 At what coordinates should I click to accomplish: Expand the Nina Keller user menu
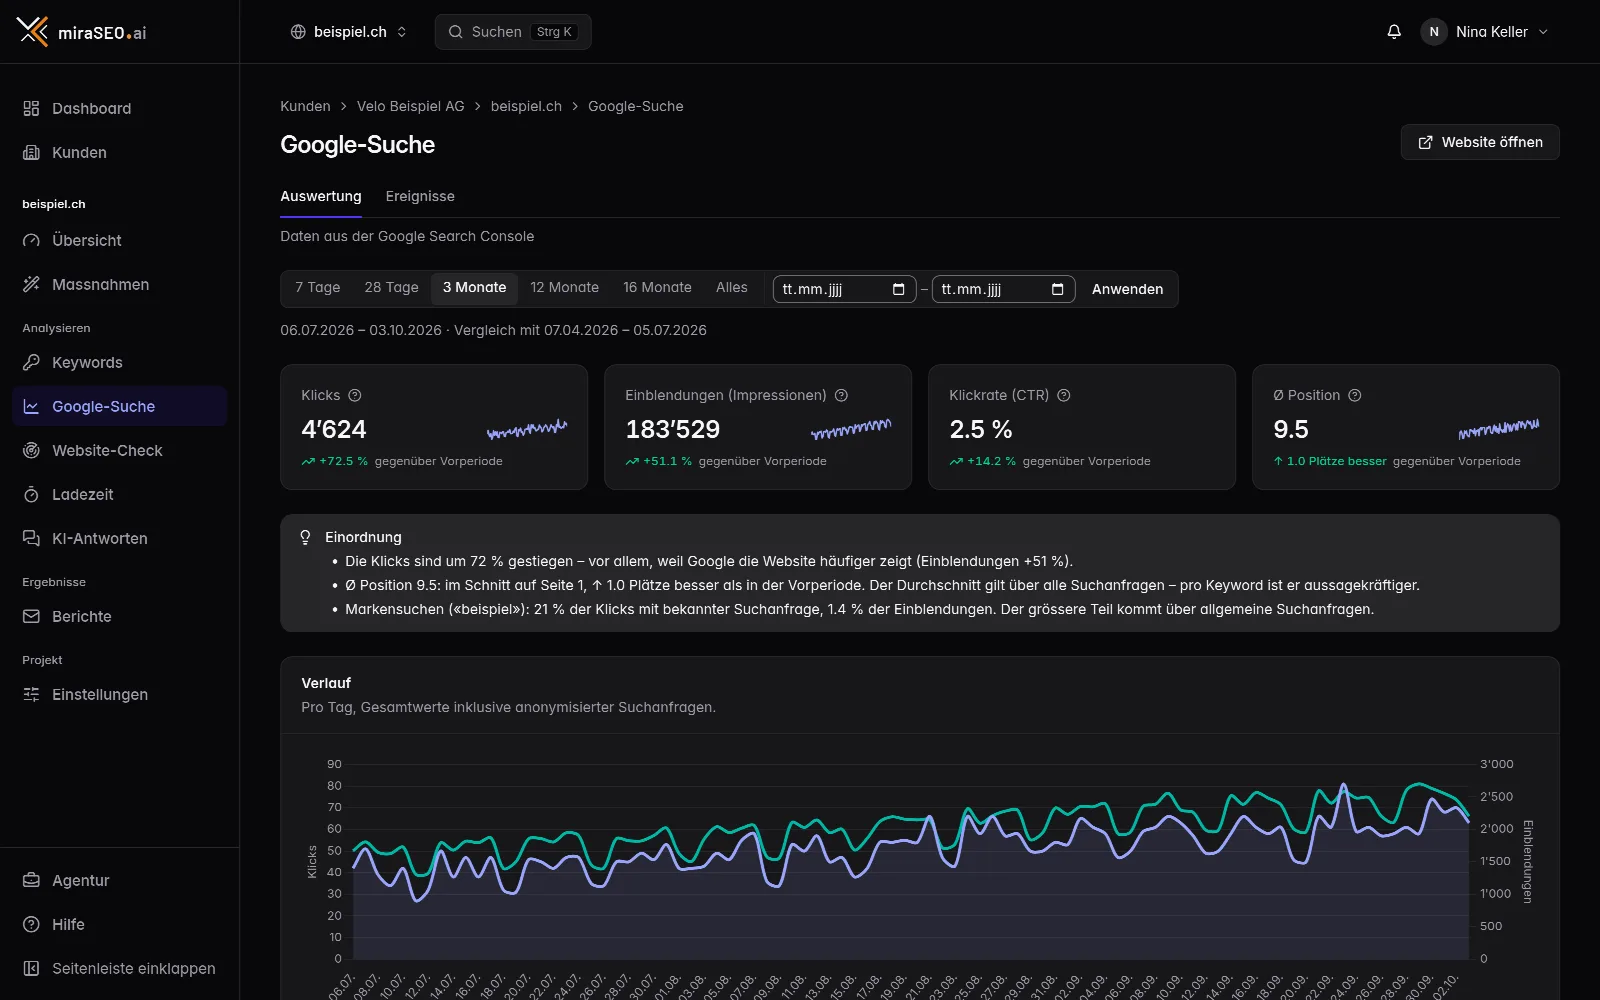click(1485, 32)
